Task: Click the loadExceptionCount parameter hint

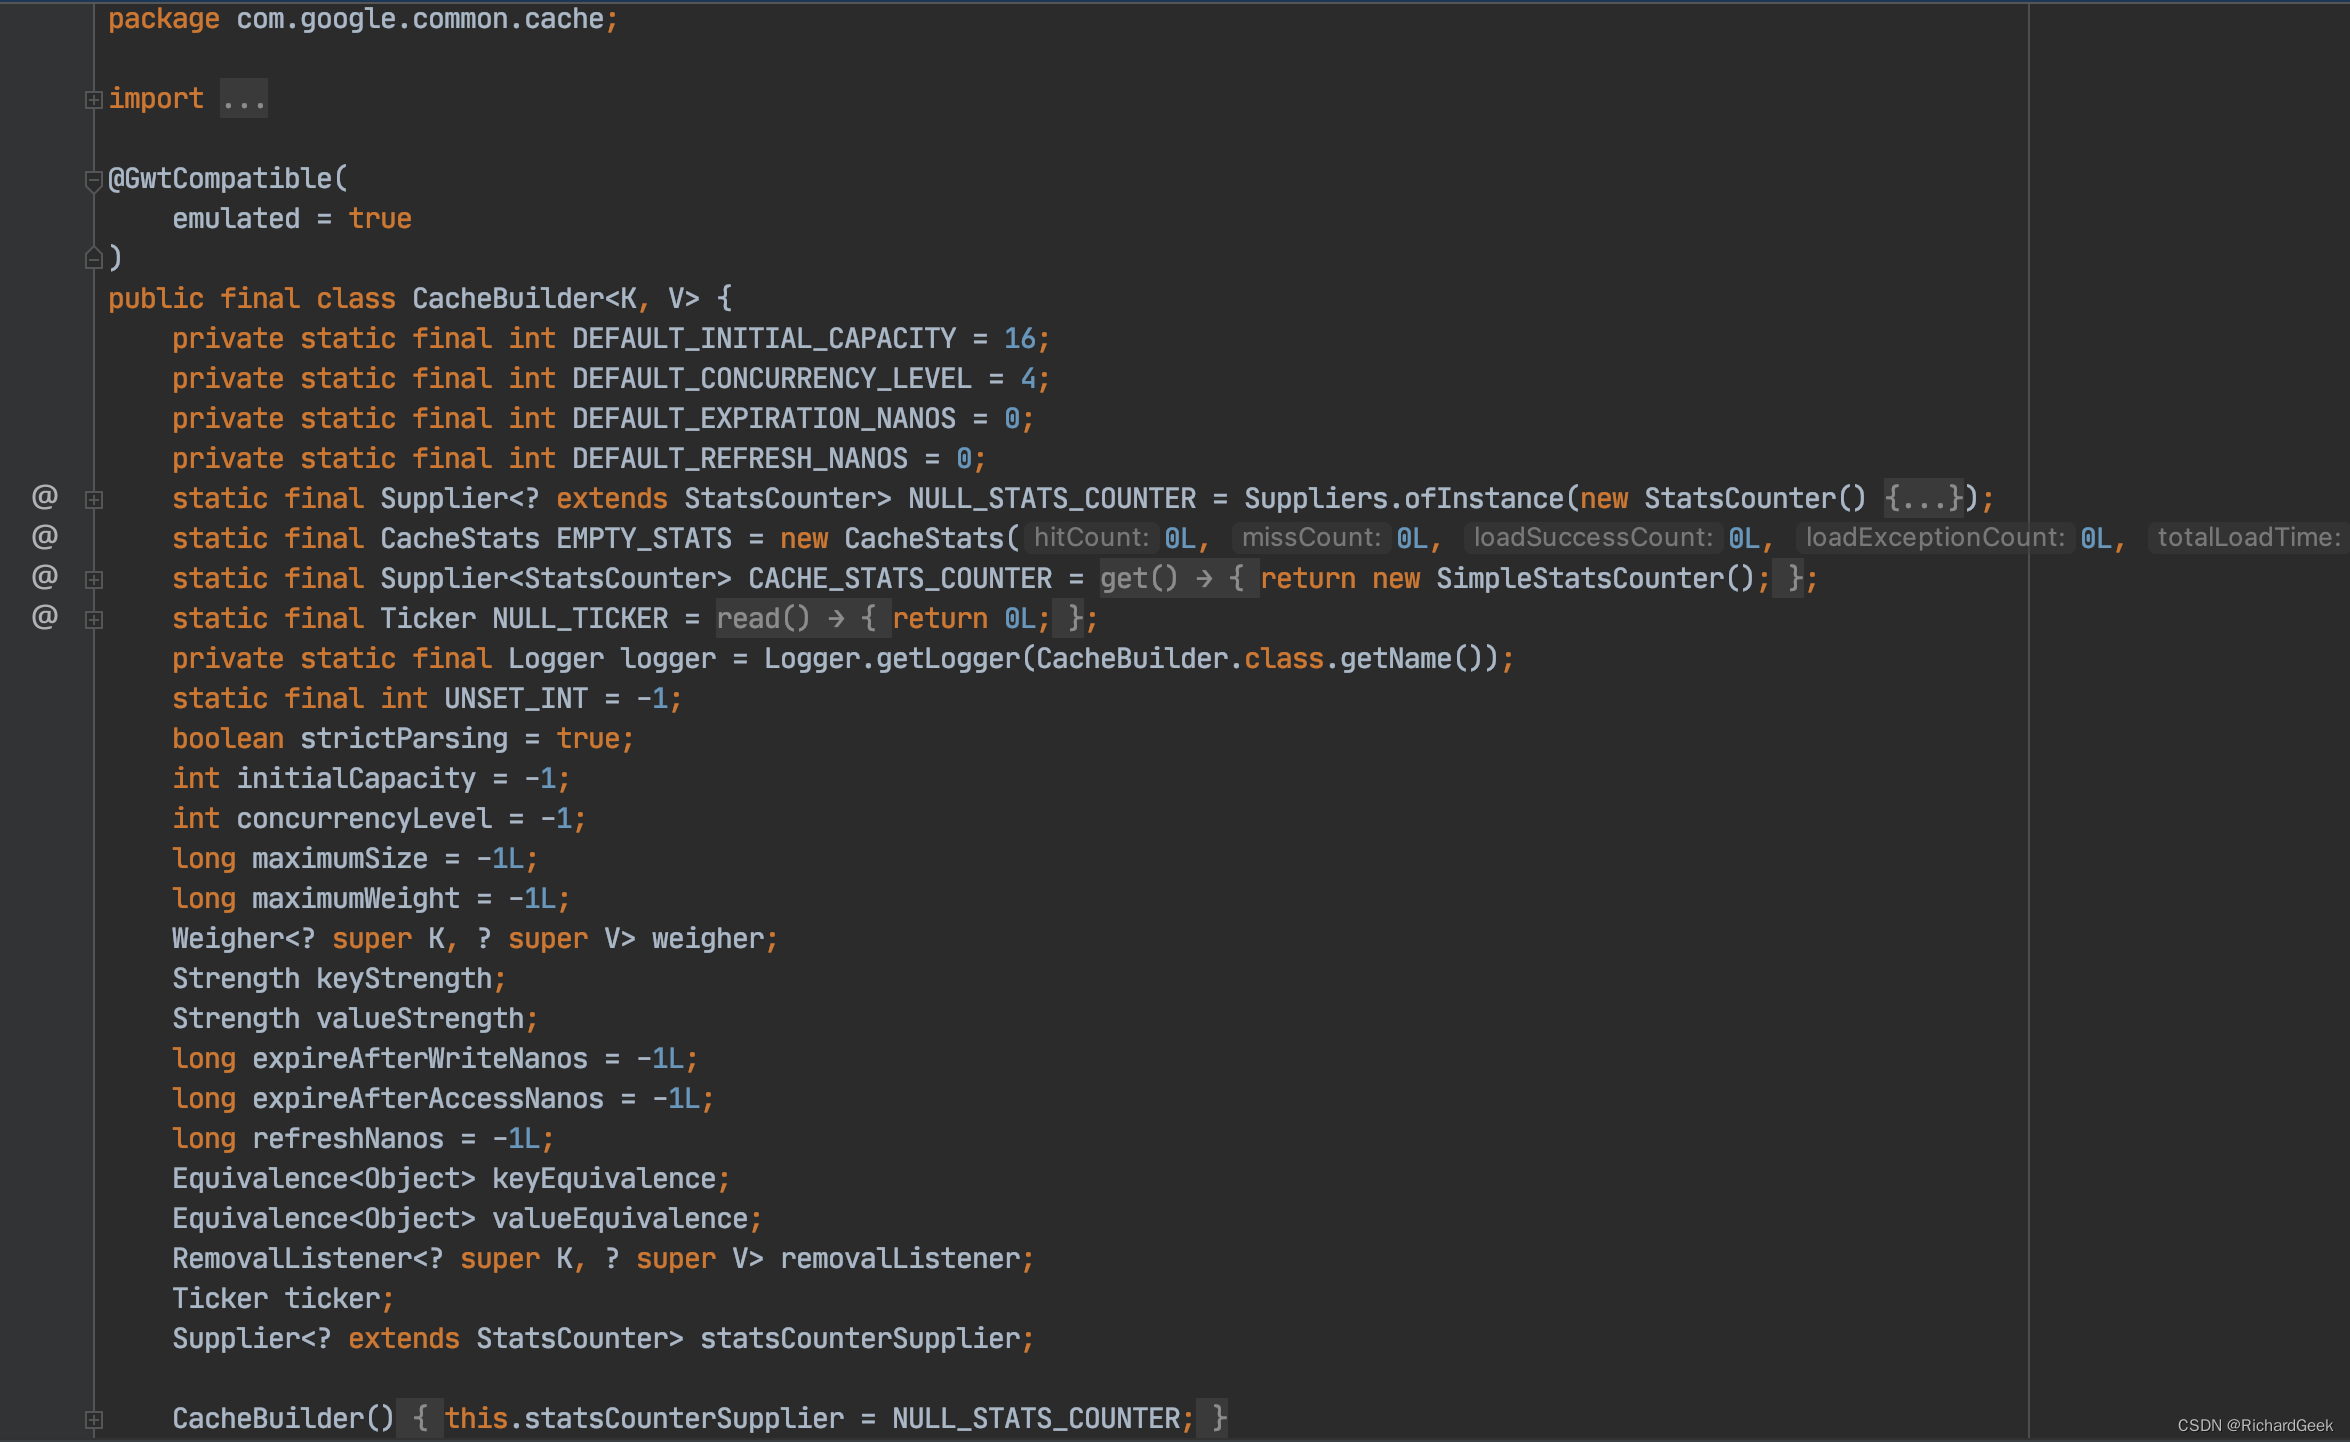Action: tap(1934, 538)
